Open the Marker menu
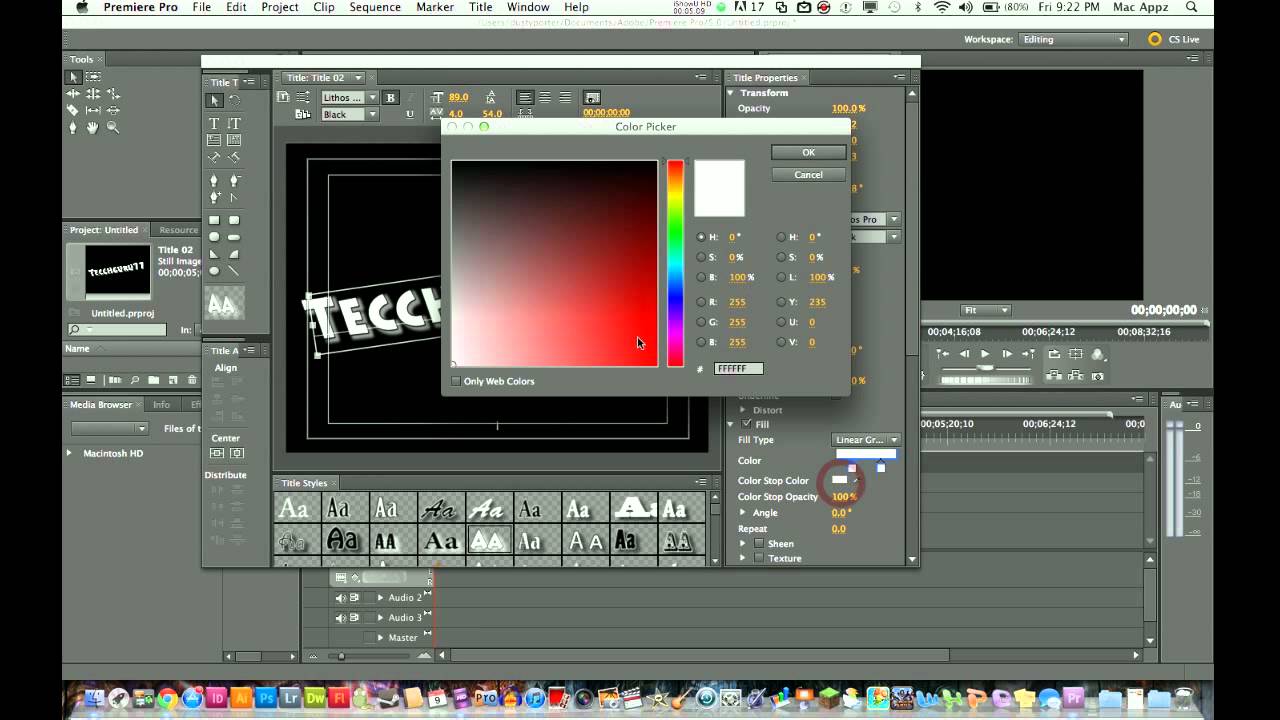This screenshot has height=720, width=1280. [435, 7]
